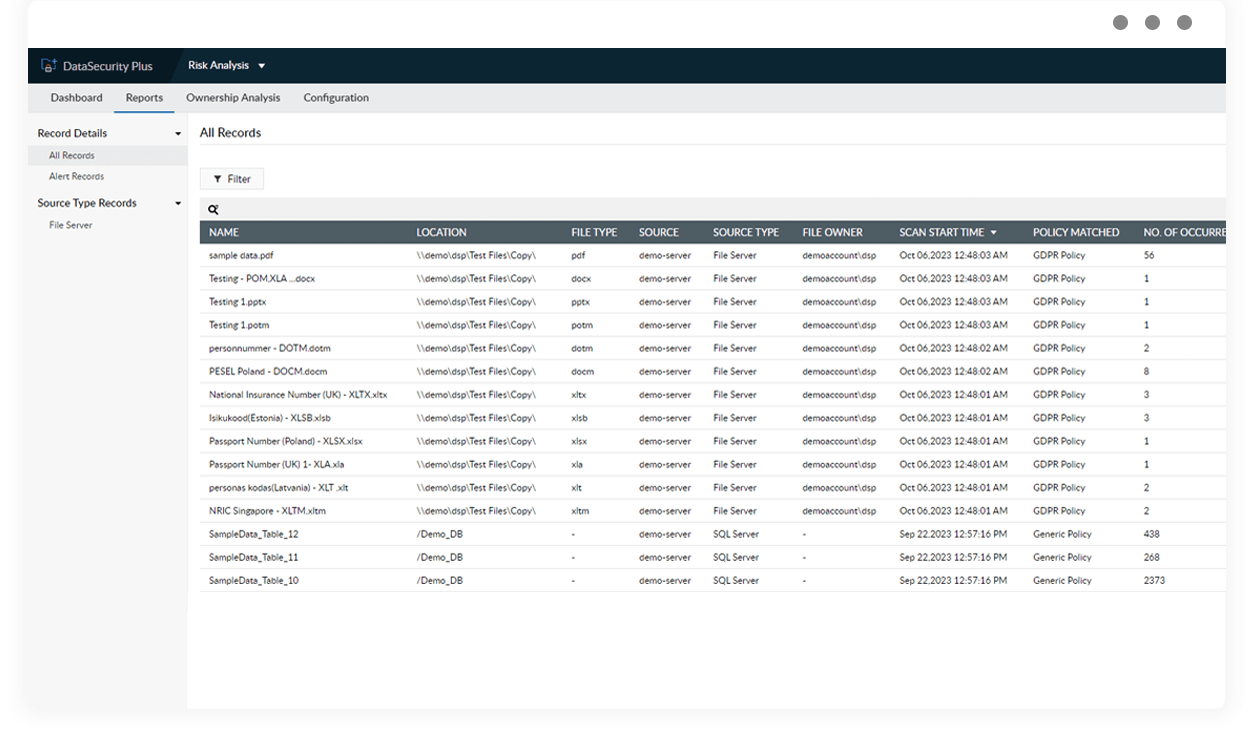The width and height of the screenshot is (1254, 738).
Task: Click the sort arrow on Scan Start Time column
Action: click(x=993, y=231)
